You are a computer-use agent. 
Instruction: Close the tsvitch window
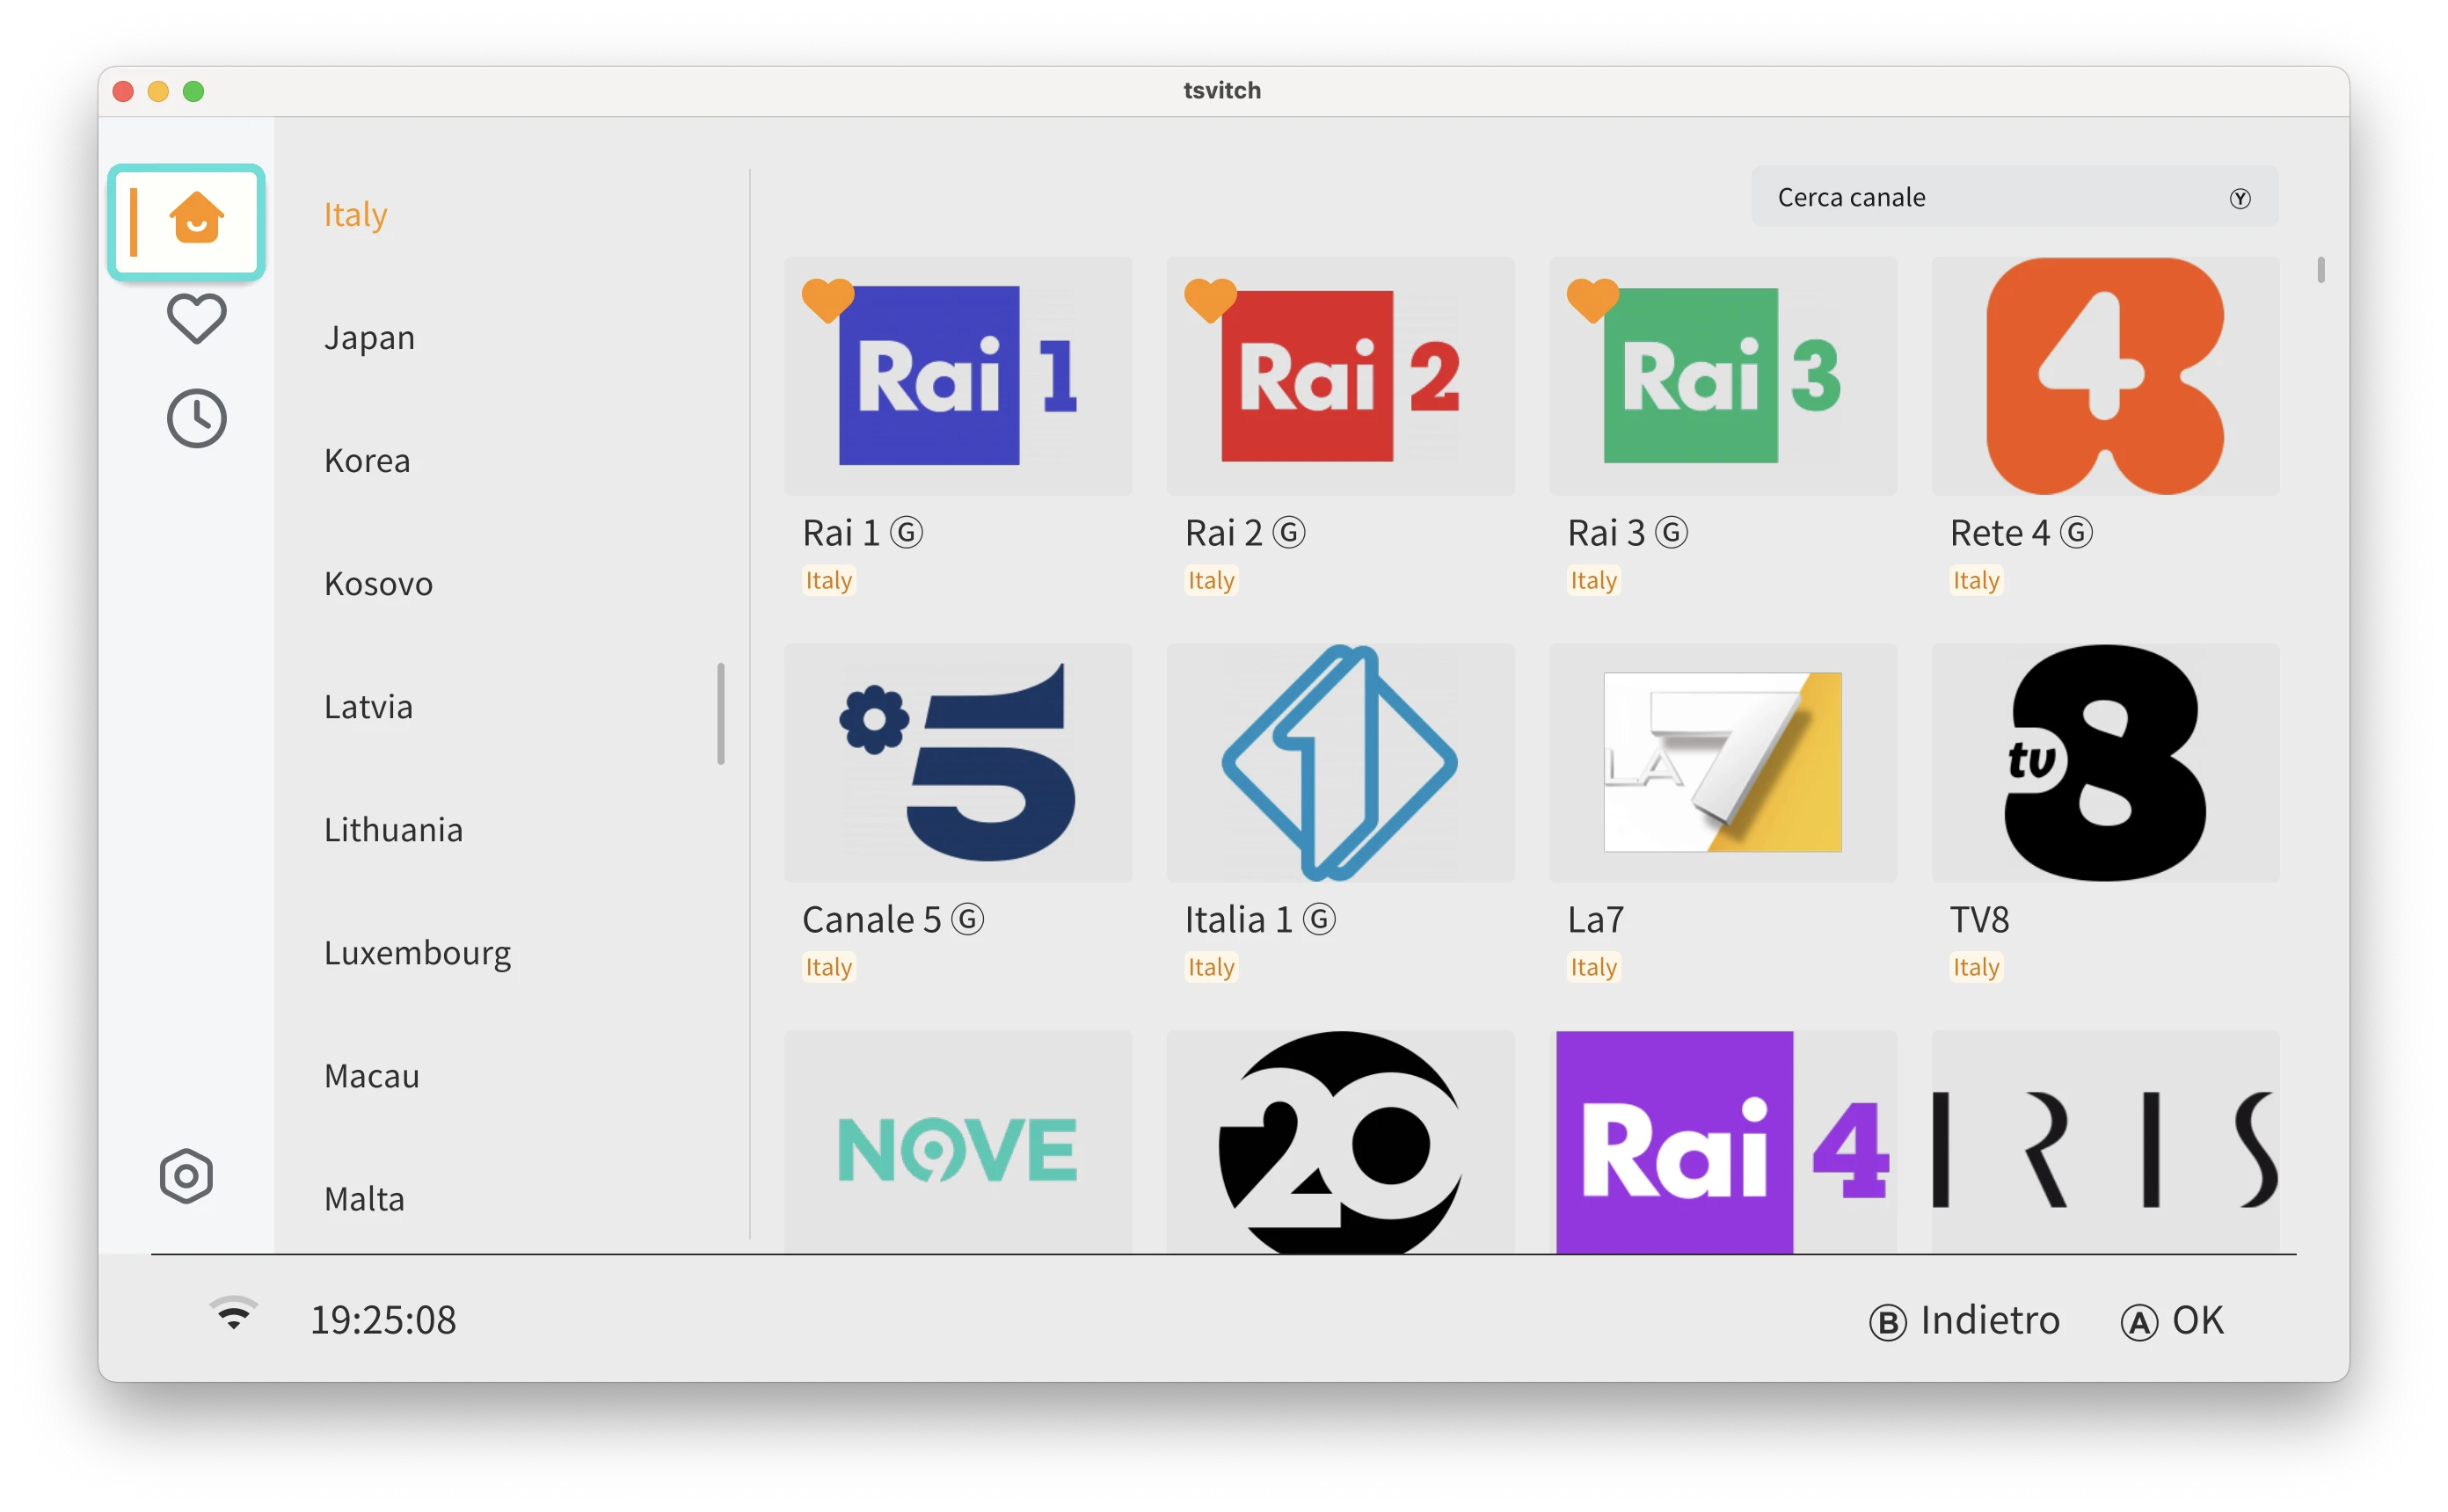tap(123, 91)
